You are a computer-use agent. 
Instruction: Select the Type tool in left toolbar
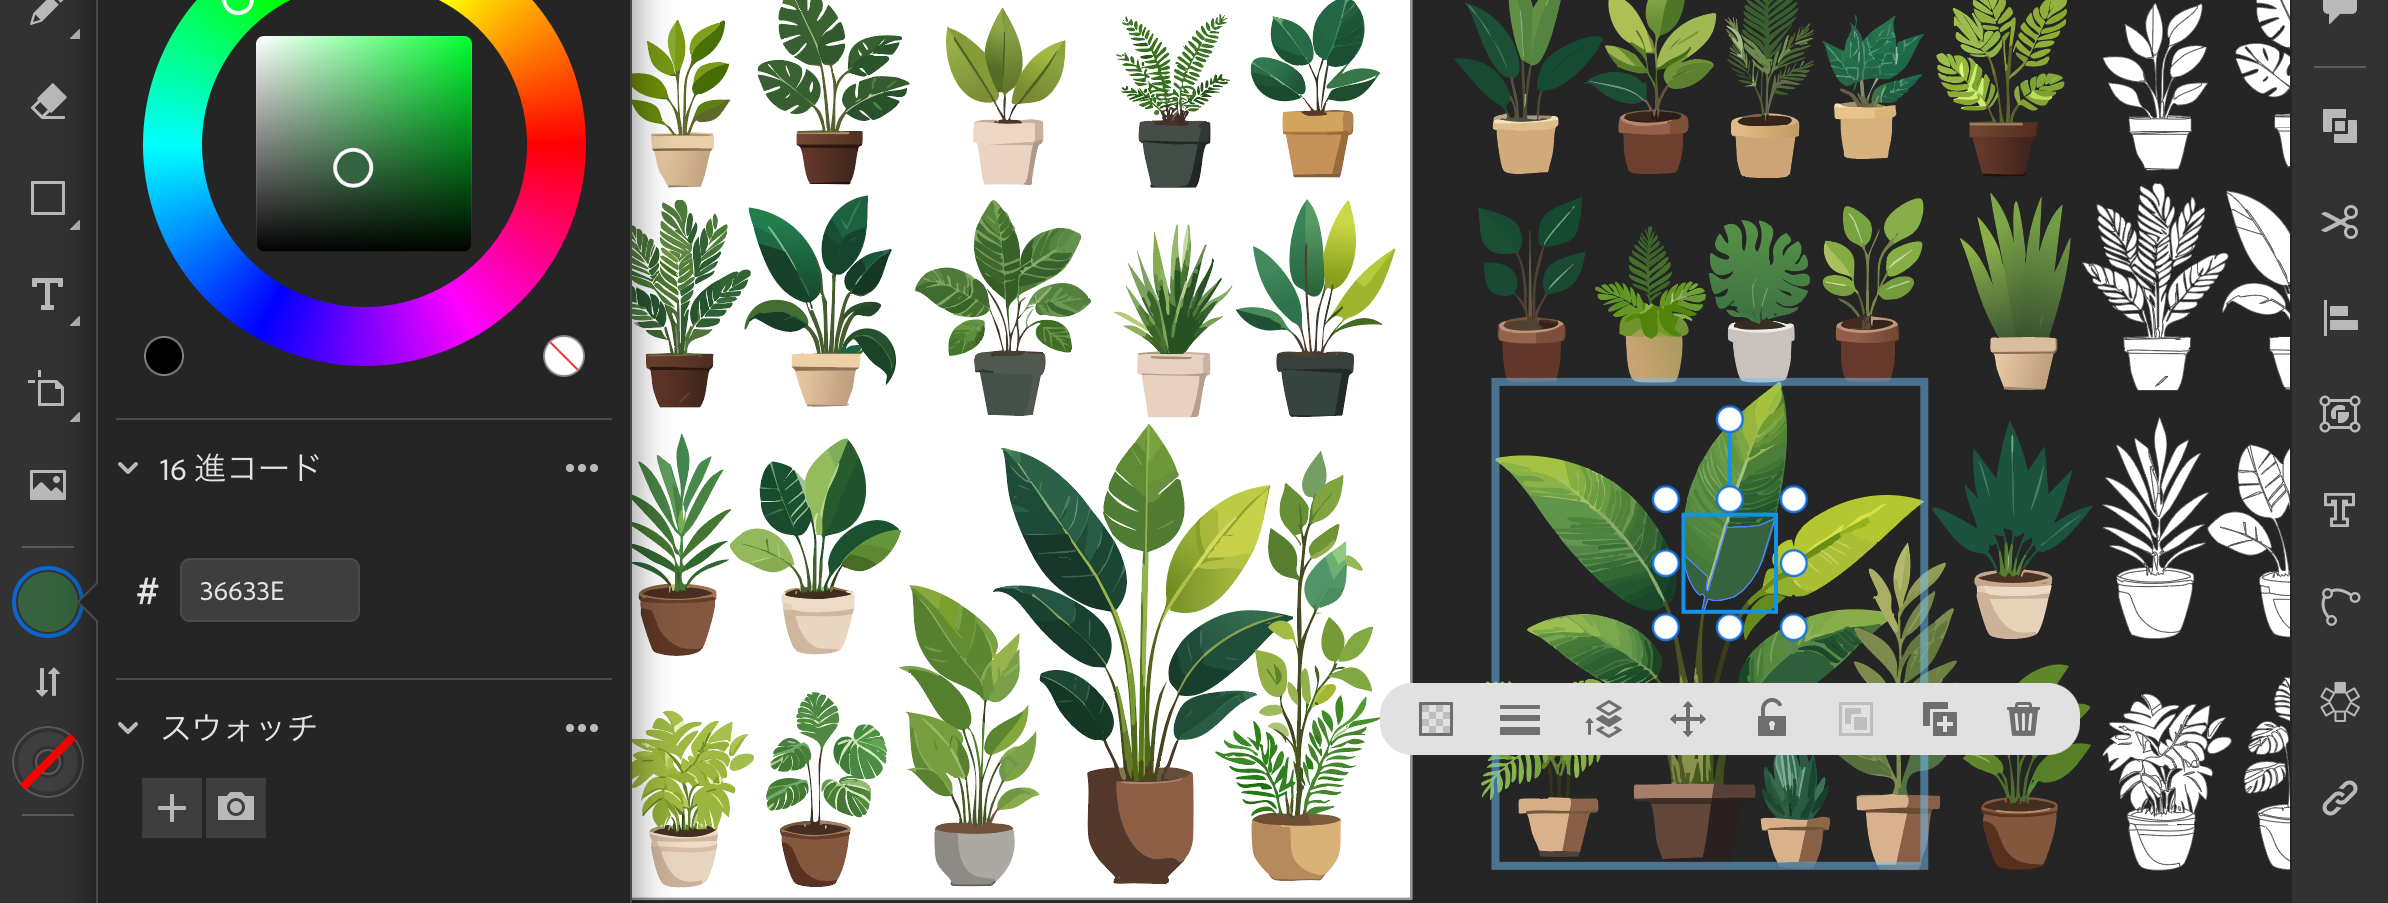click(48, 295)
